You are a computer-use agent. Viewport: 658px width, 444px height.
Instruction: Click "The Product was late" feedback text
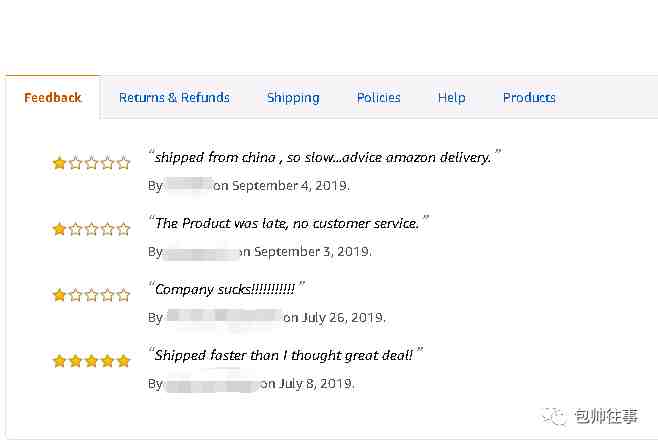pos(287,223)
